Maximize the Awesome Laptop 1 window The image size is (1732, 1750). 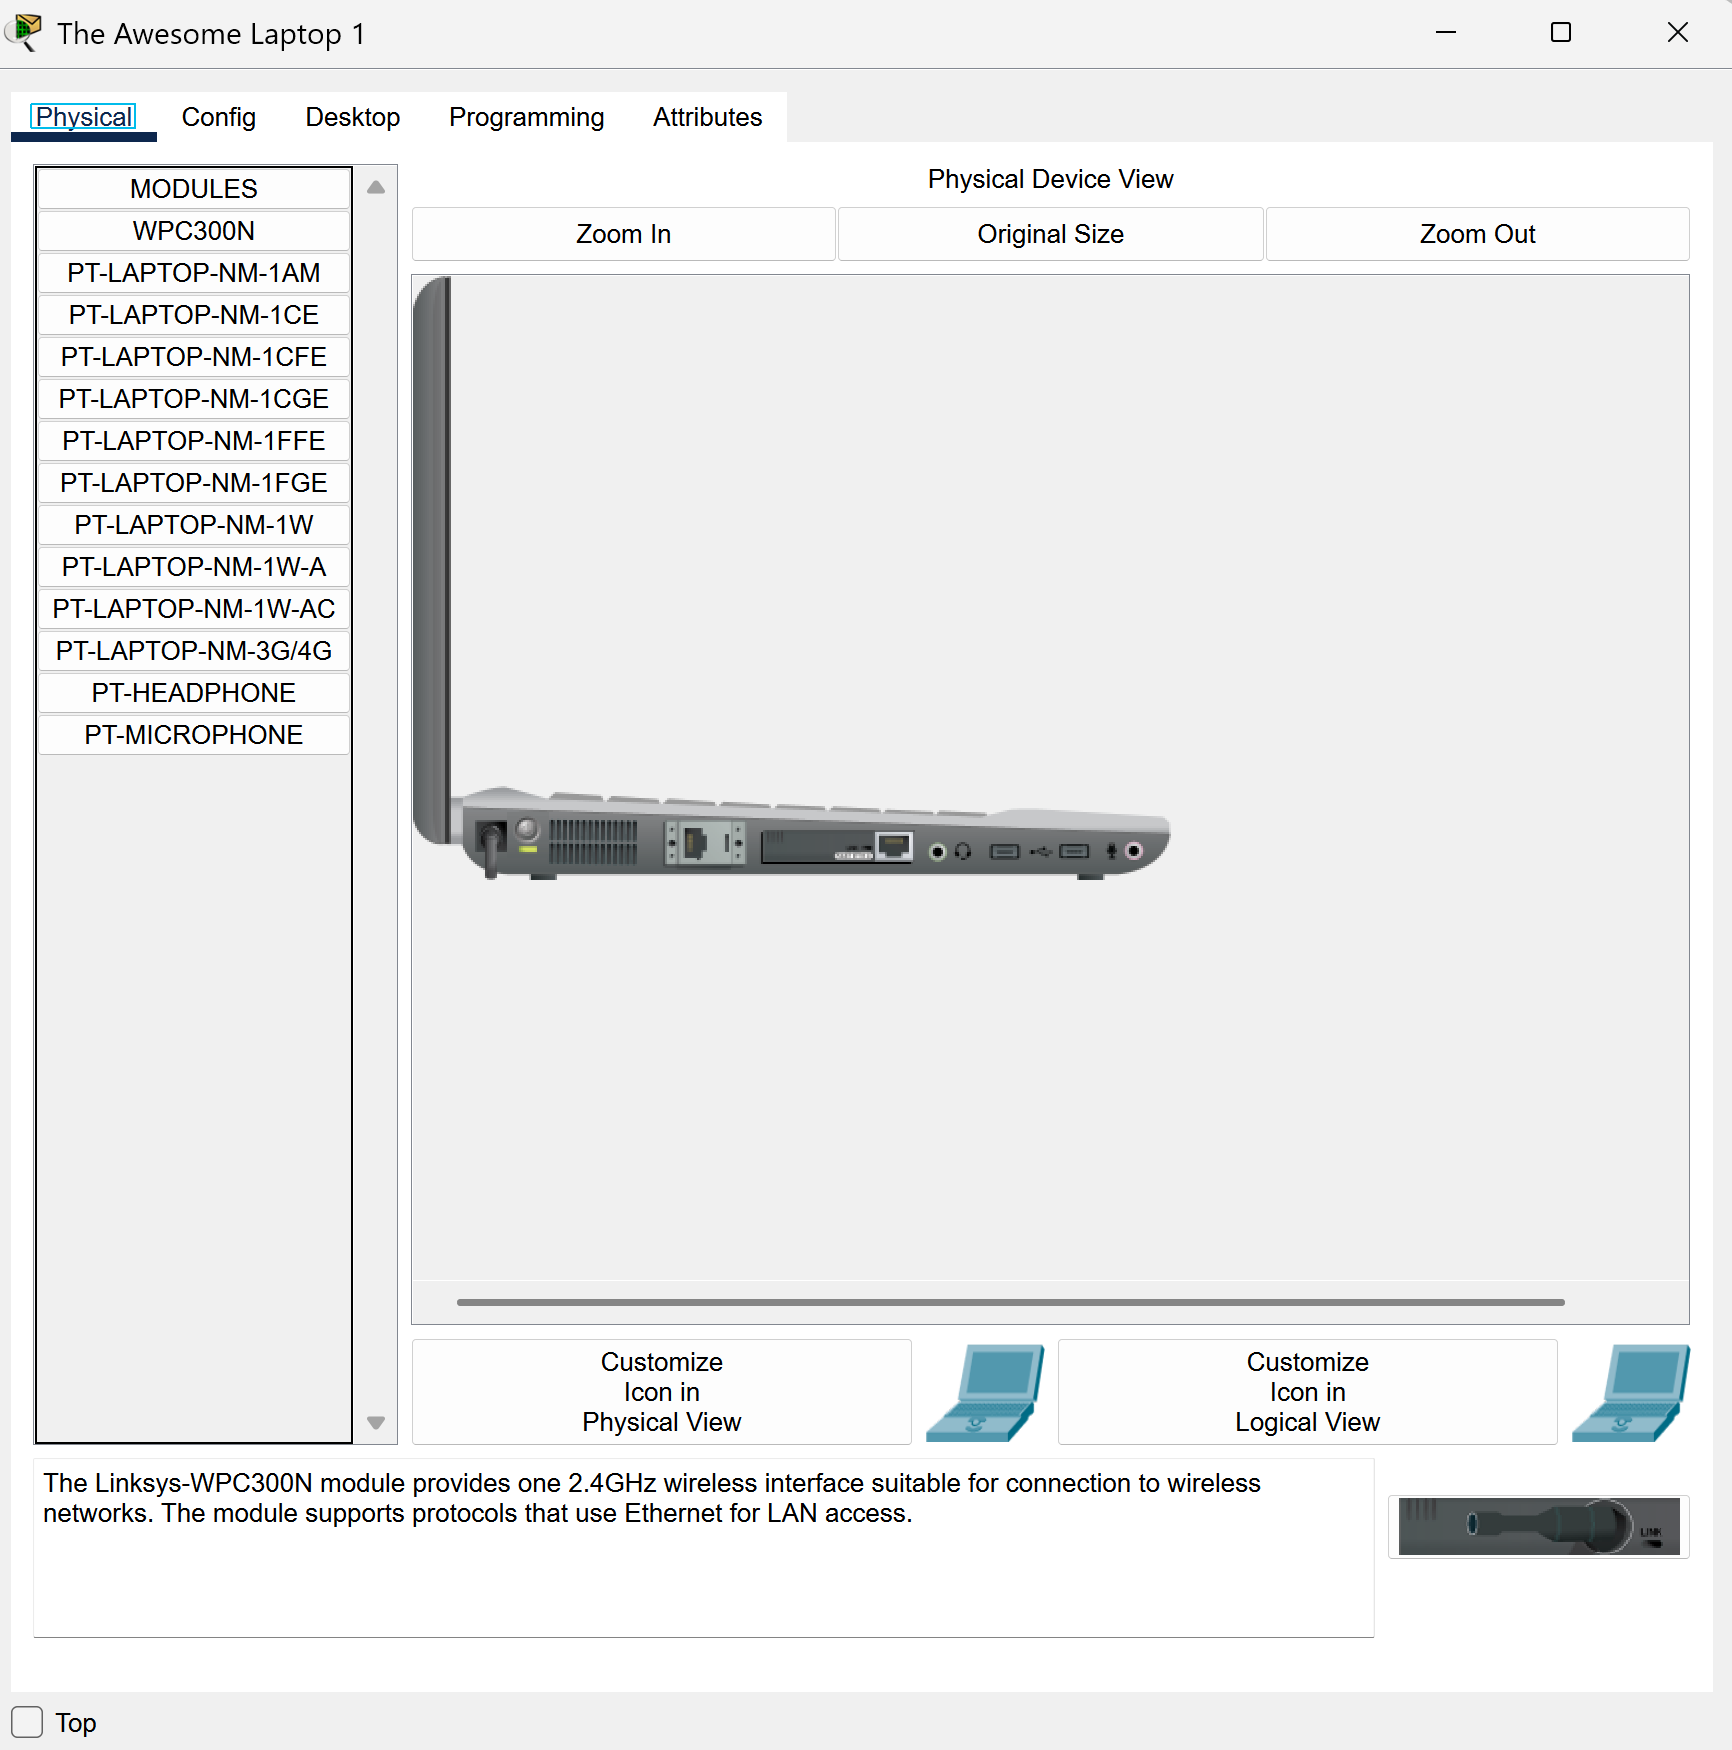pyautogui.click(x=1561, y=33)
